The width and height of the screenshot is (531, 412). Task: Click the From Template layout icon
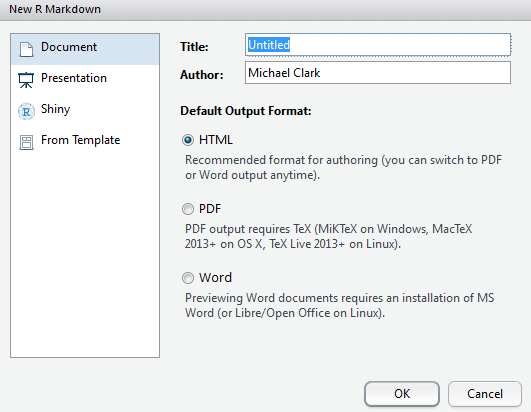(26, 142)
